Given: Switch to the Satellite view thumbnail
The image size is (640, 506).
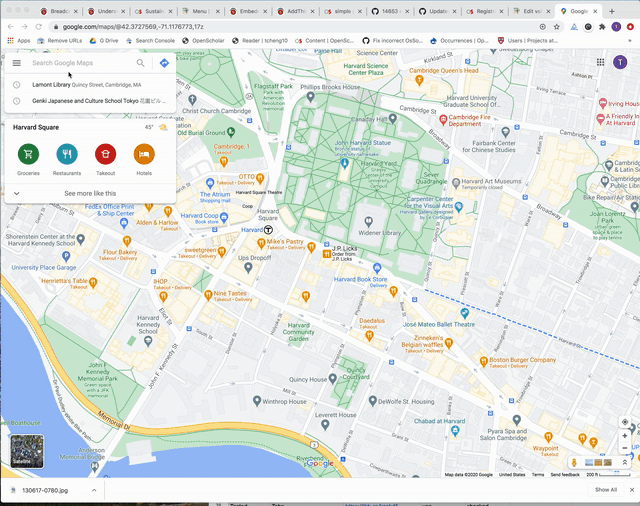Looking at the screenshot, I should pos(27,451).
